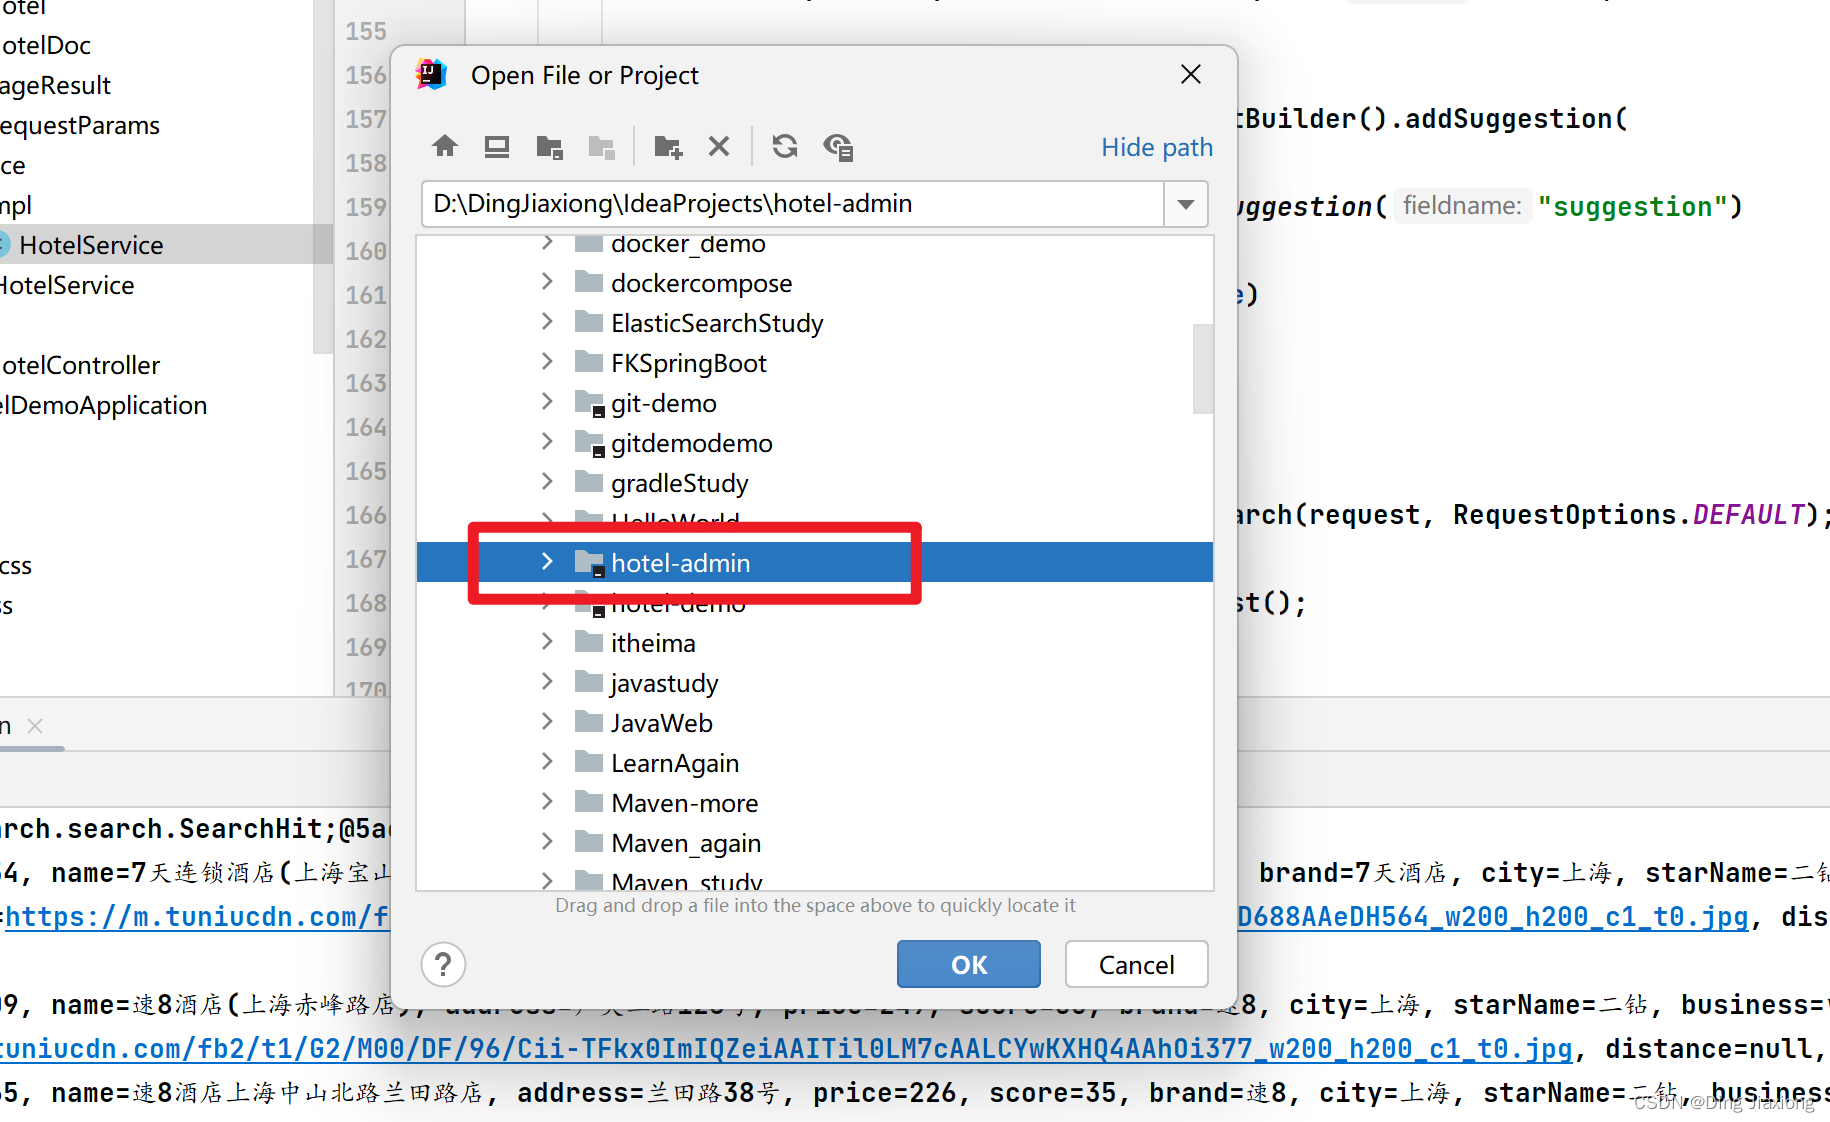Jump to Desktop directory icon
This screenshot has width=1830, height=1122.
(x=497, y=147)
